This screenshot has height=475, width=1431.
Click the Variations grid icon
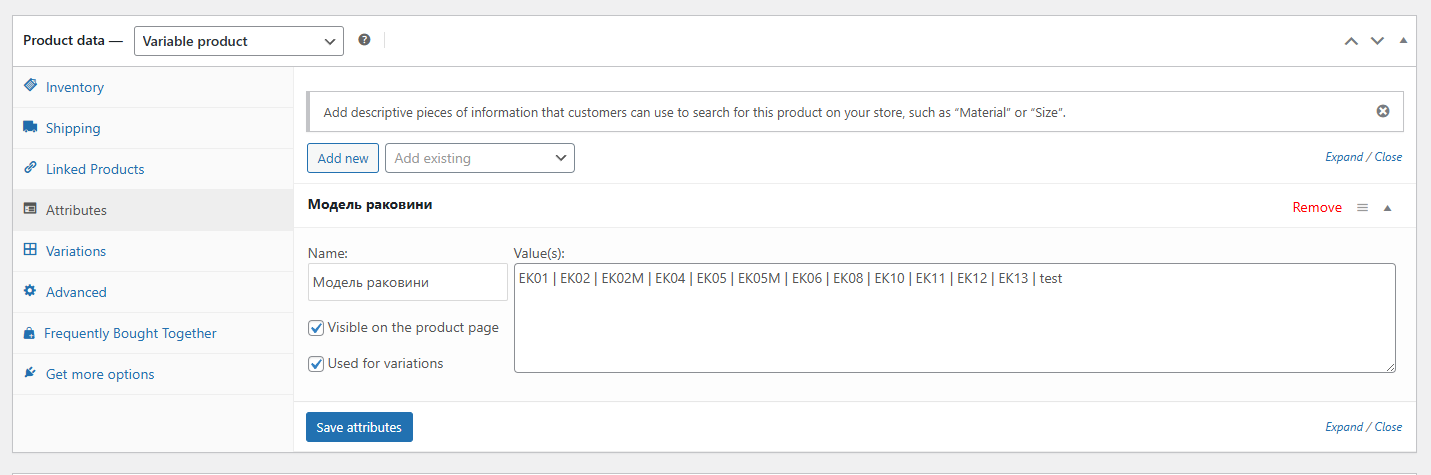(30, 251)
